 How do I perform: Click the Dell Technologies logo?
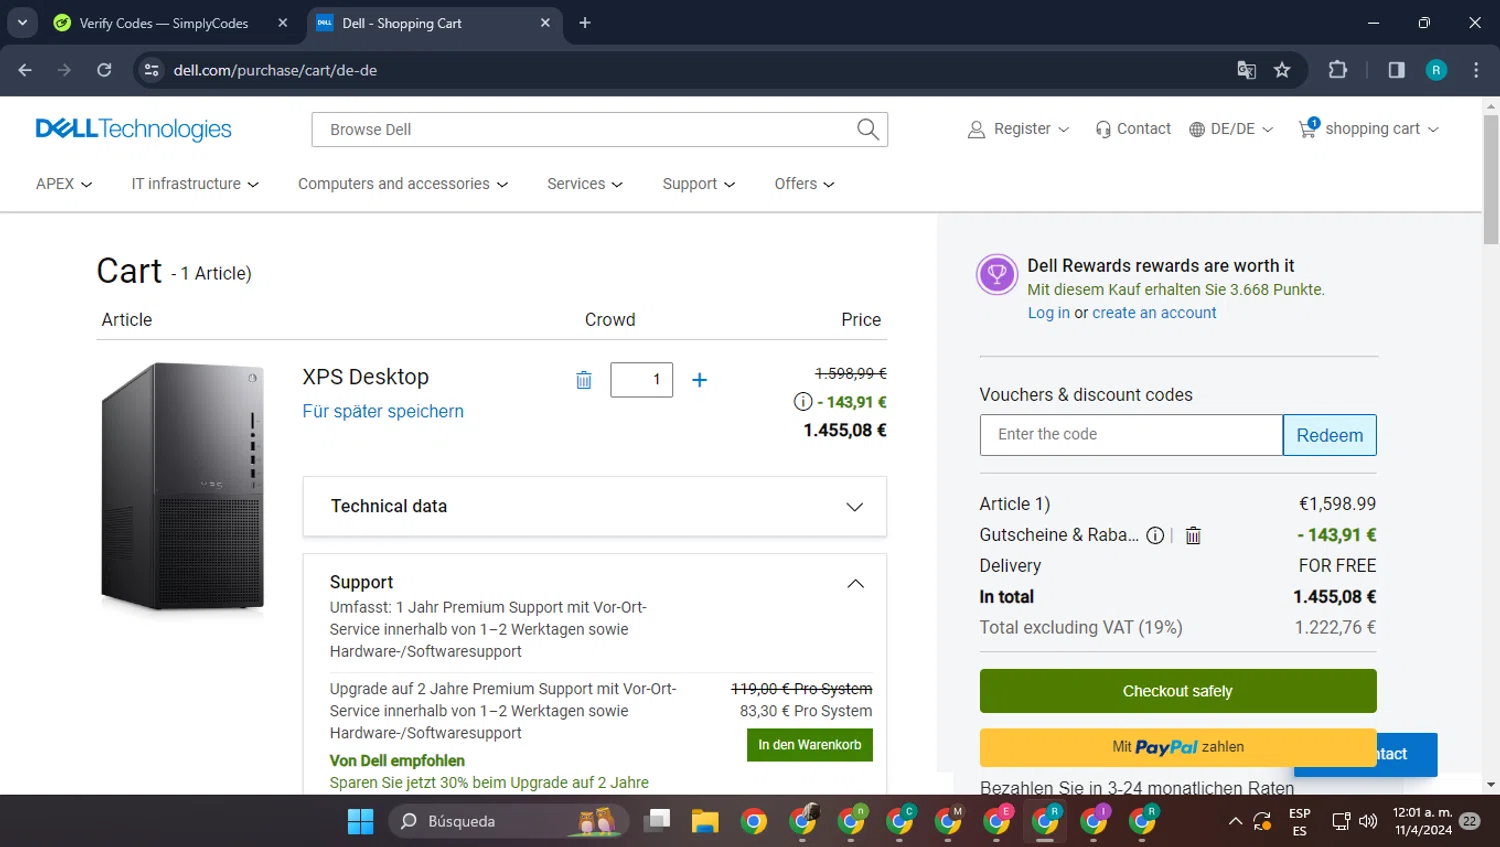133,129
